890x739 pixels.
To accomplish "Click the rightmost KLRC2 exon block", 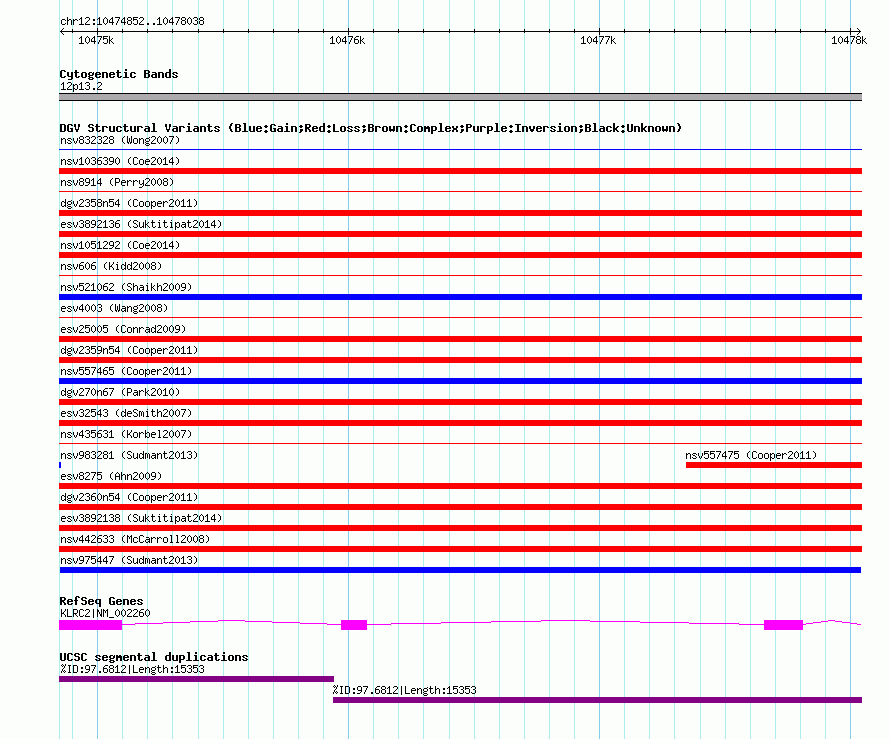I will (783, 625).
